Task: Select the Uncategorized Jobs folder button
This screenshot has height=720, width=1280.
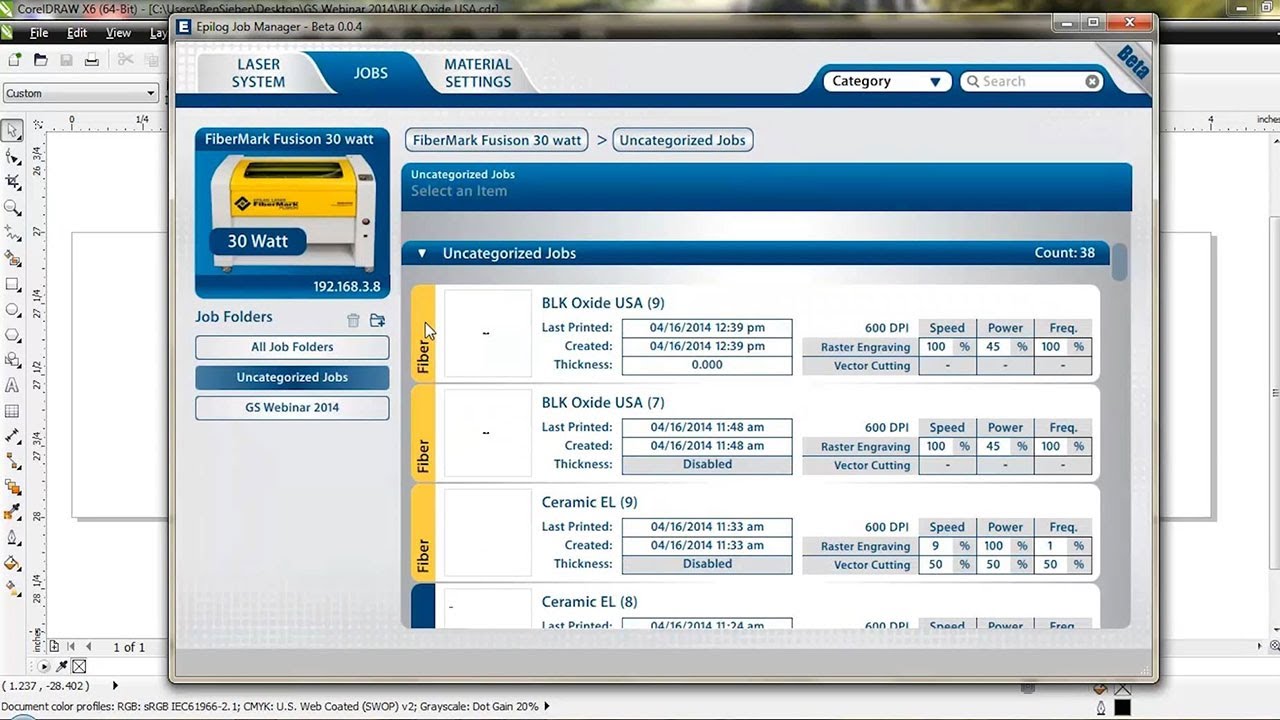Action: click(x=292, y=377)
